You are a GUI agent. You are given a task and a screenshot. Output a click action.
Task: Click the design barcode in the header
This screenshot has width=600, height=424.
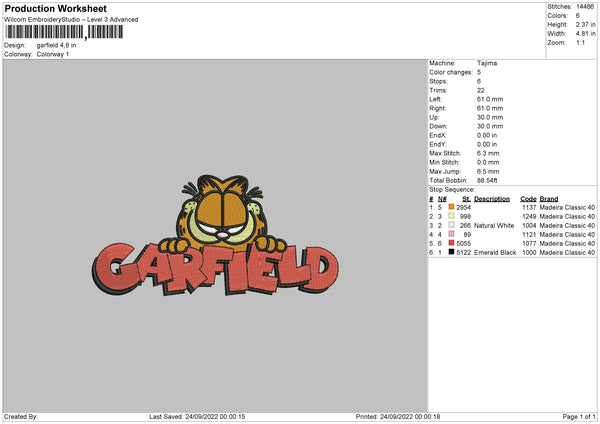[x=64, y=32]
